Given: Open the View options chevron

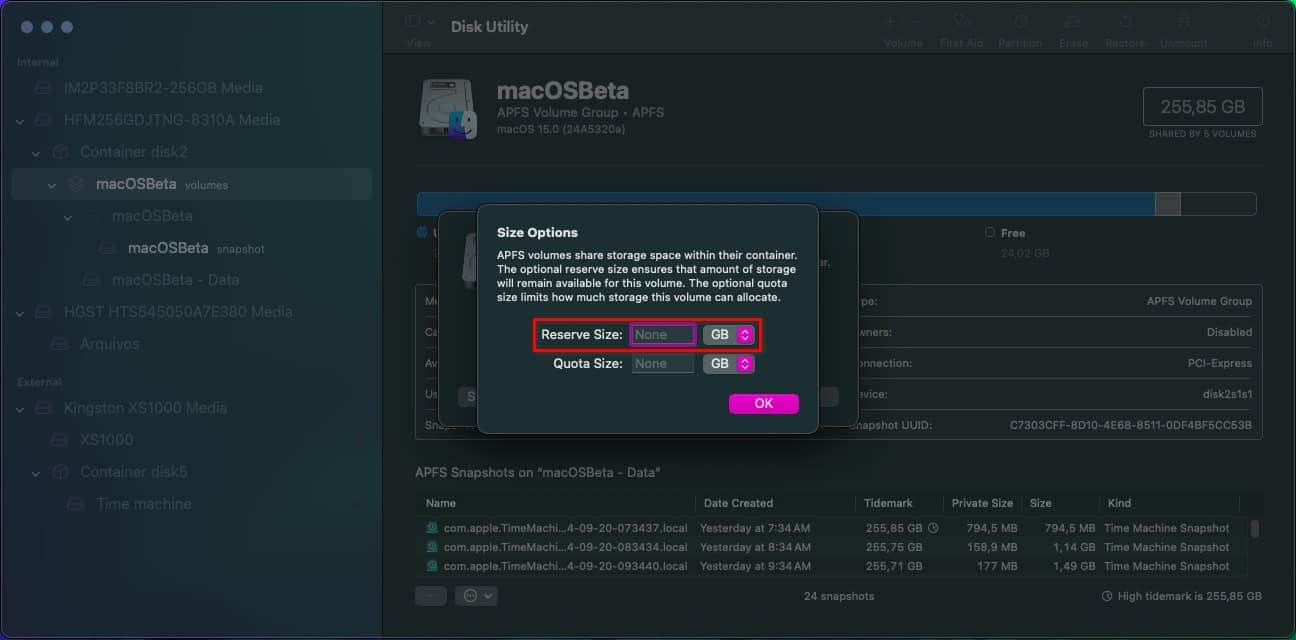Looking at the screenshot, I should [x=431, y=22].
